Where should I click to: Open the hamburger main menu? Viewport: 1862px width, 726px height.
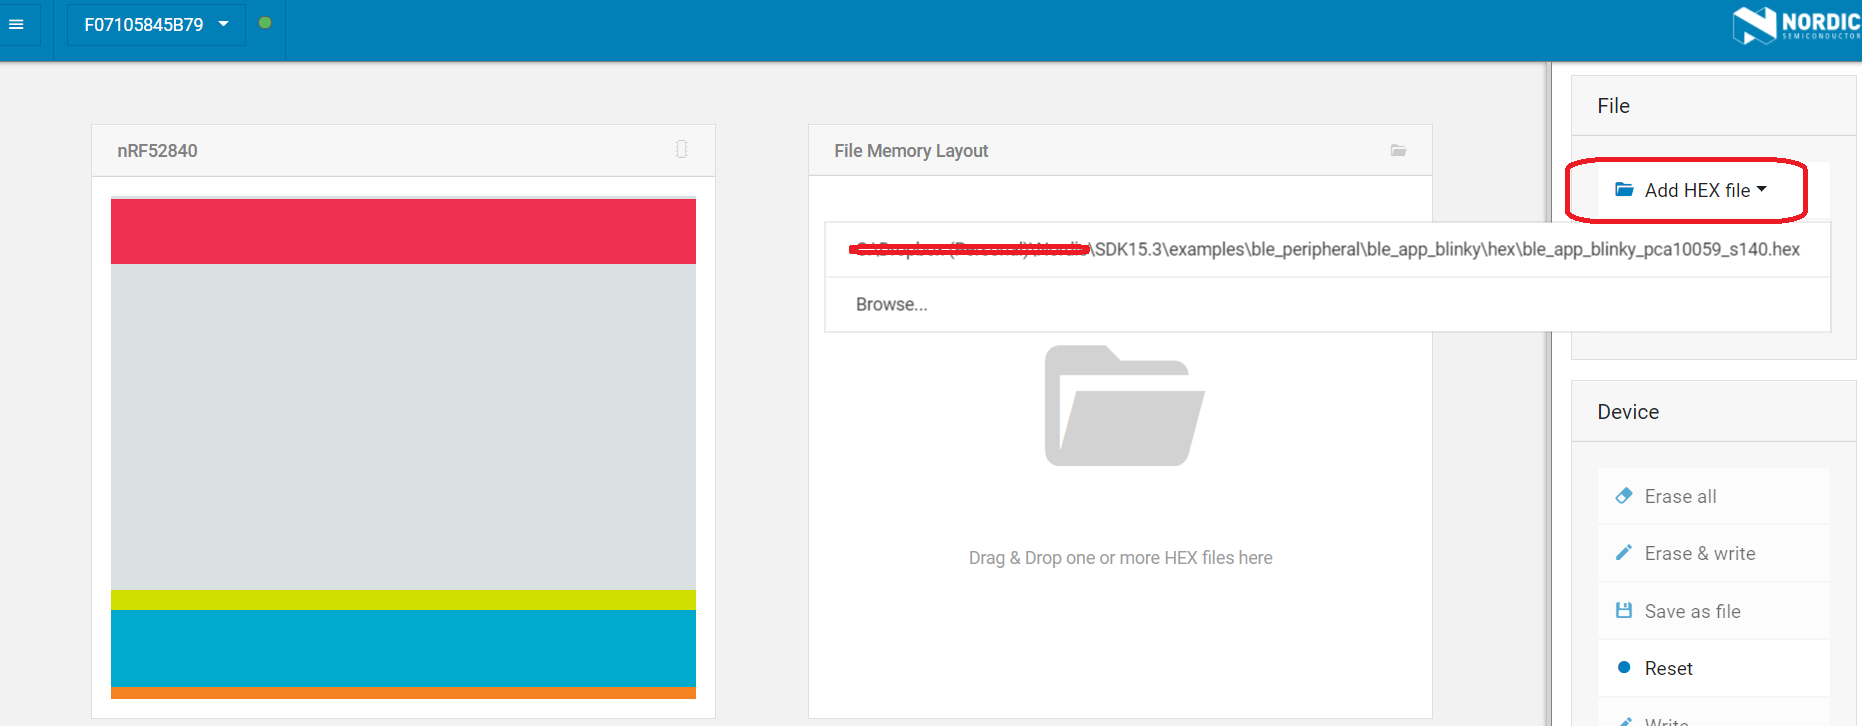[x=17, y=24]
